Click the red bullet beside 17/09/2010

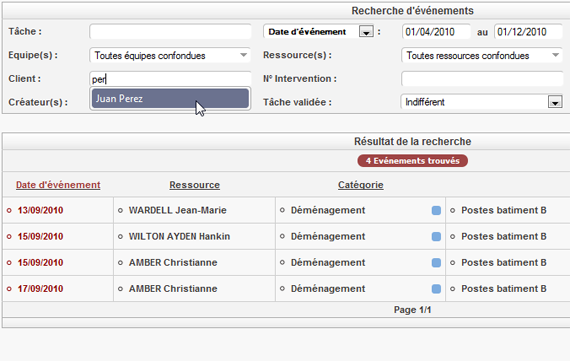[x=9, y=289]
